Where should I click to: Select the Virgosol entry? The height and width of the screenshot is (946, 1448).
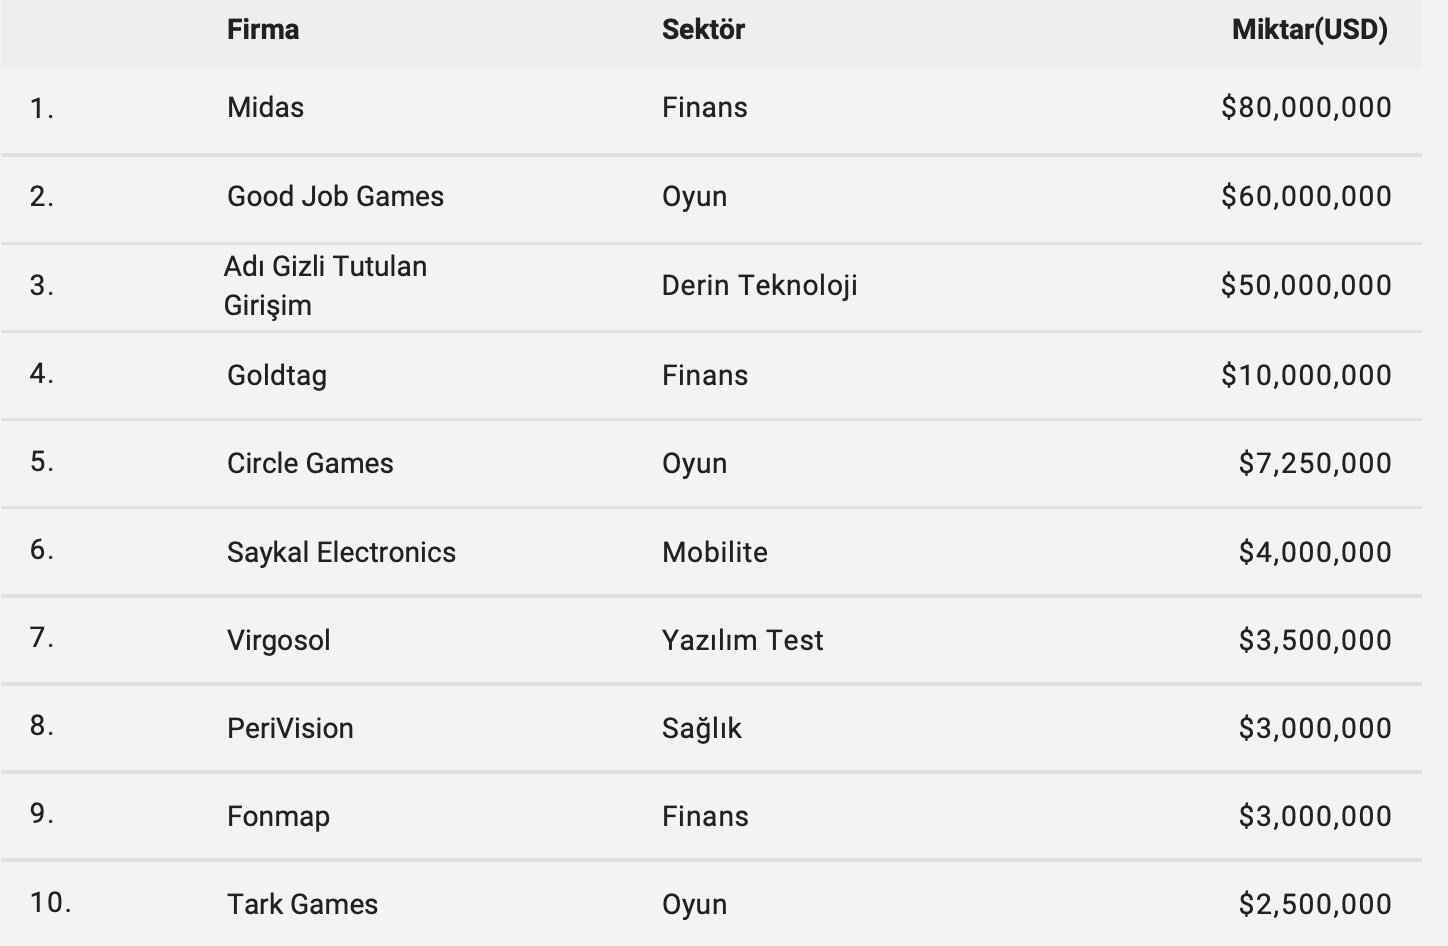(x=278, y=641)
